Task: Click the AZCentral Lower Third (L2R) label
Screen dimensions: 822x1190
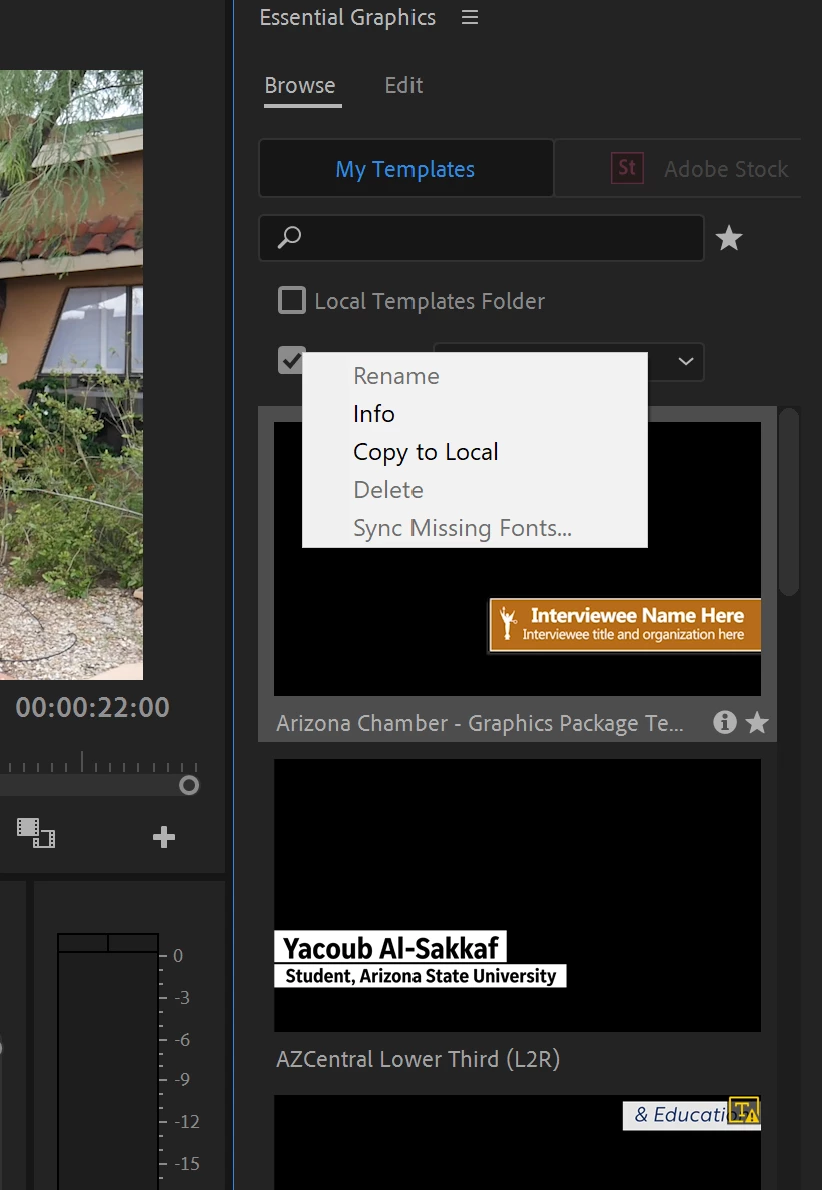Action: (x=418, y=1059)
